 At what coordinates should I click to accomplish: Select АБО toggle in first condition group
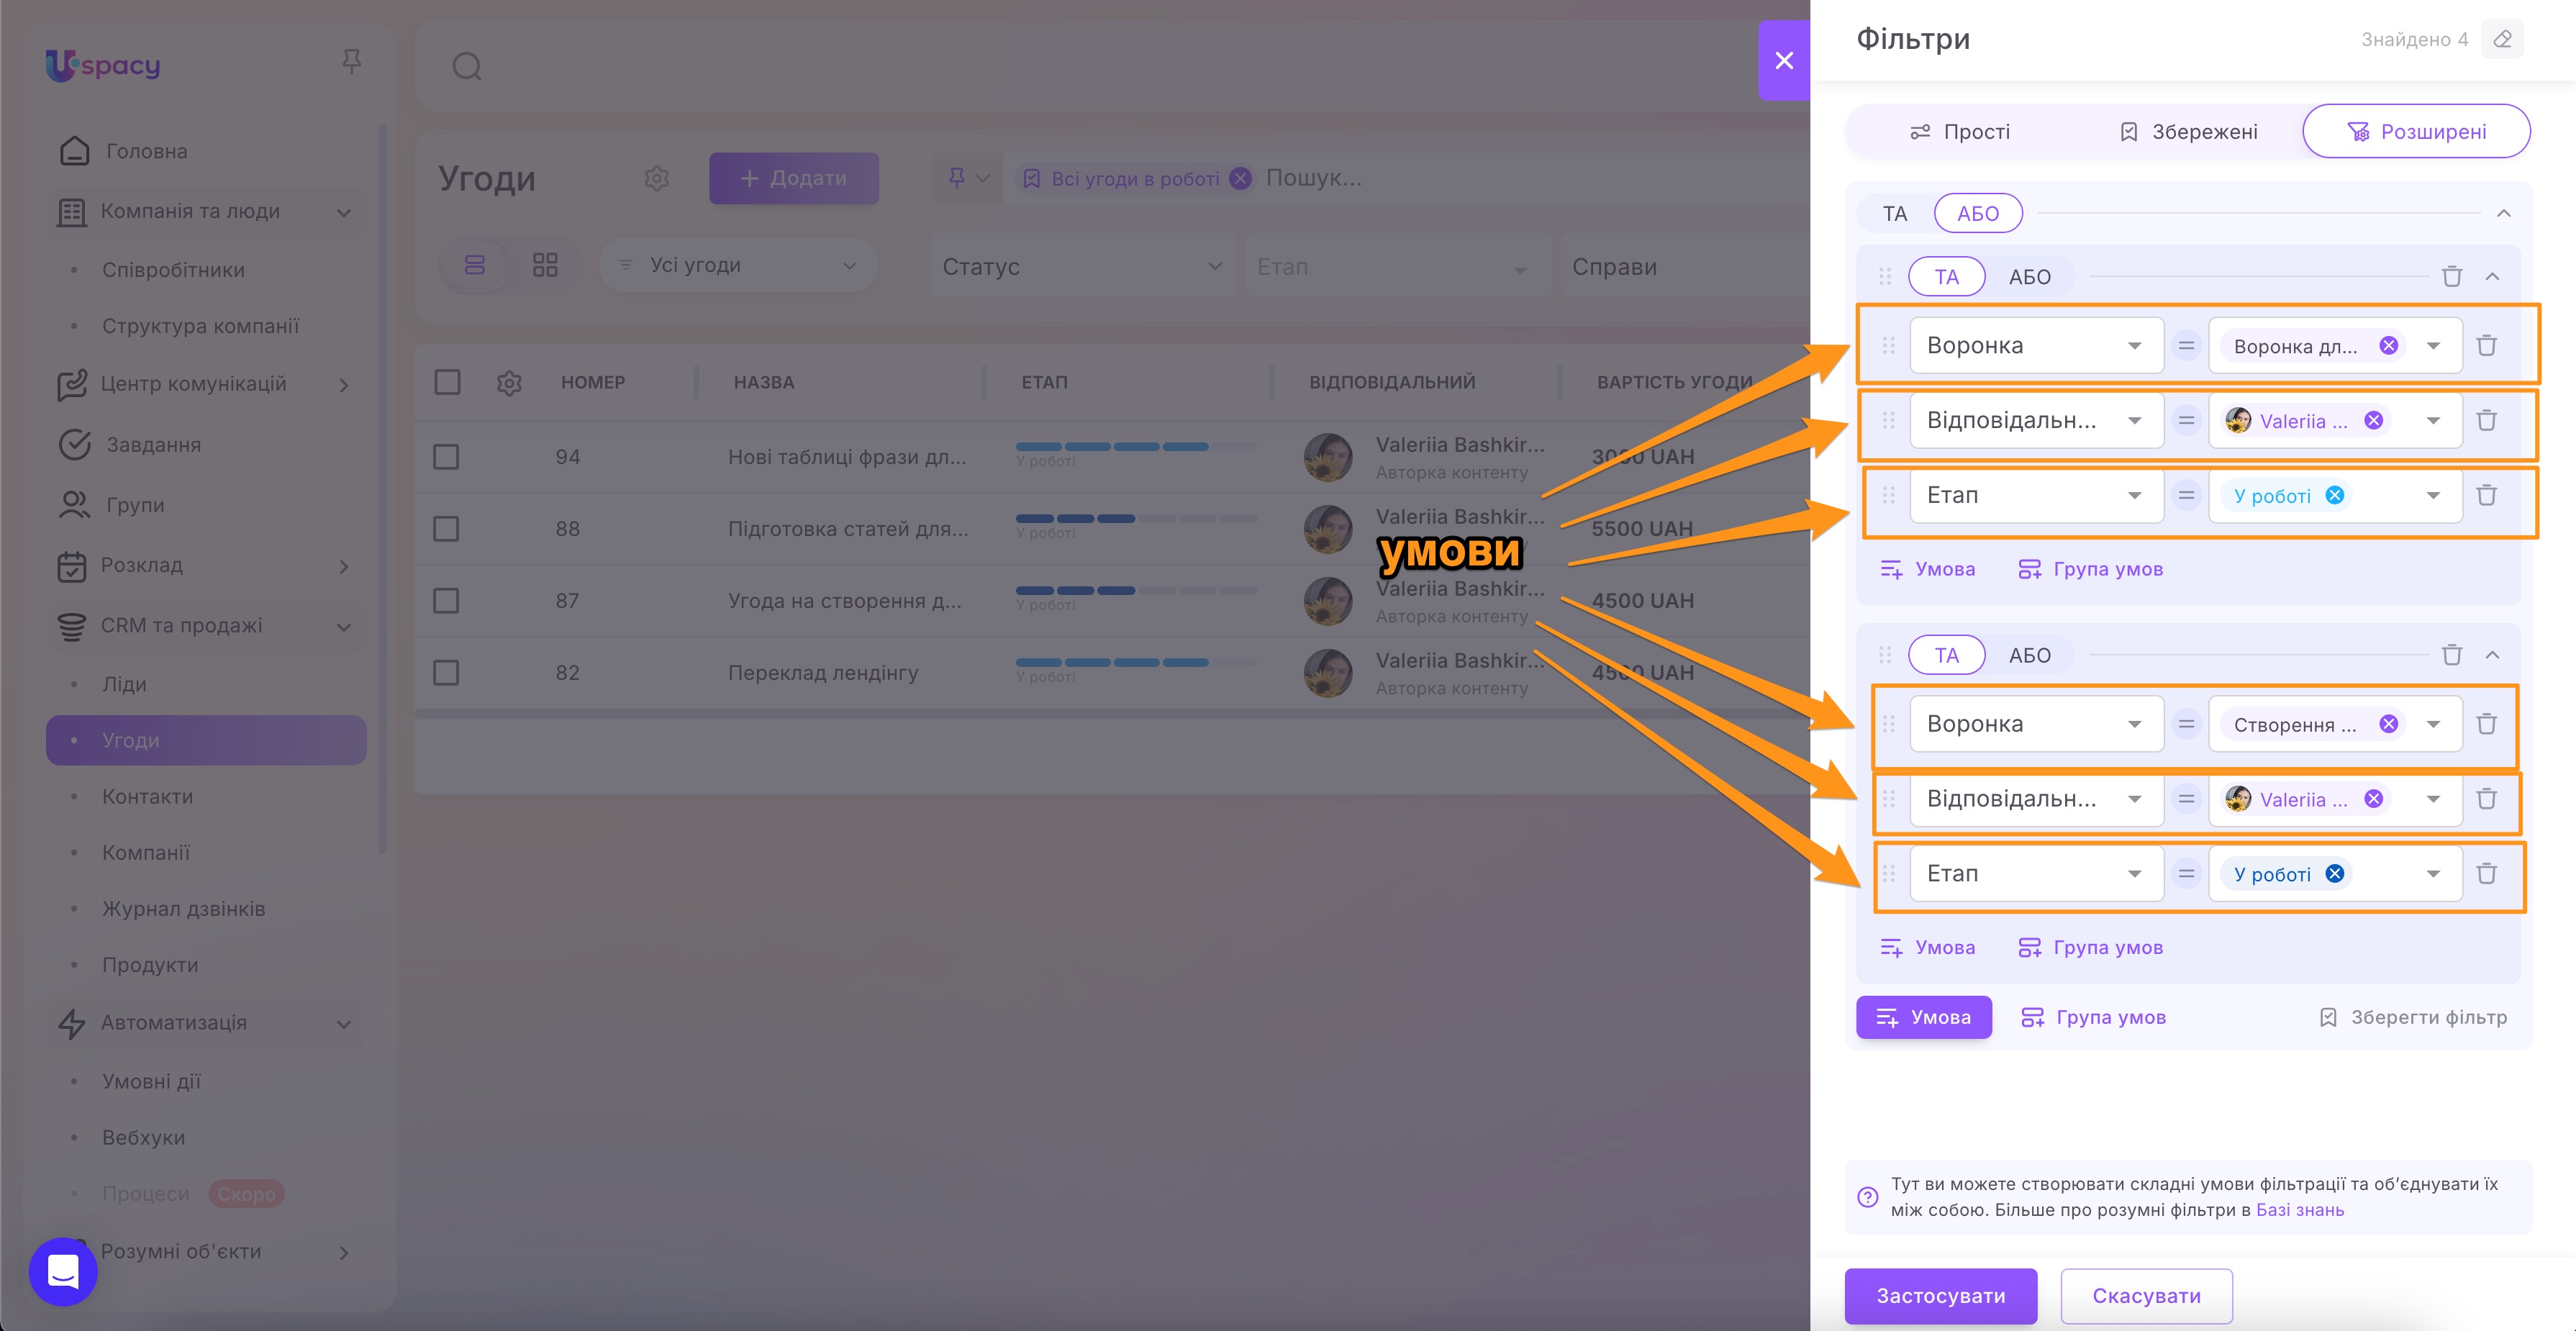(2029, 277)
